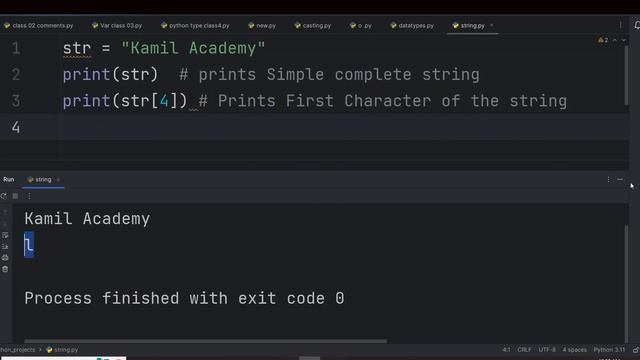Toggle the read-only lock icon
Image resolution: width=640 pixels, height=360 pixels.
(x=636, y=350)
